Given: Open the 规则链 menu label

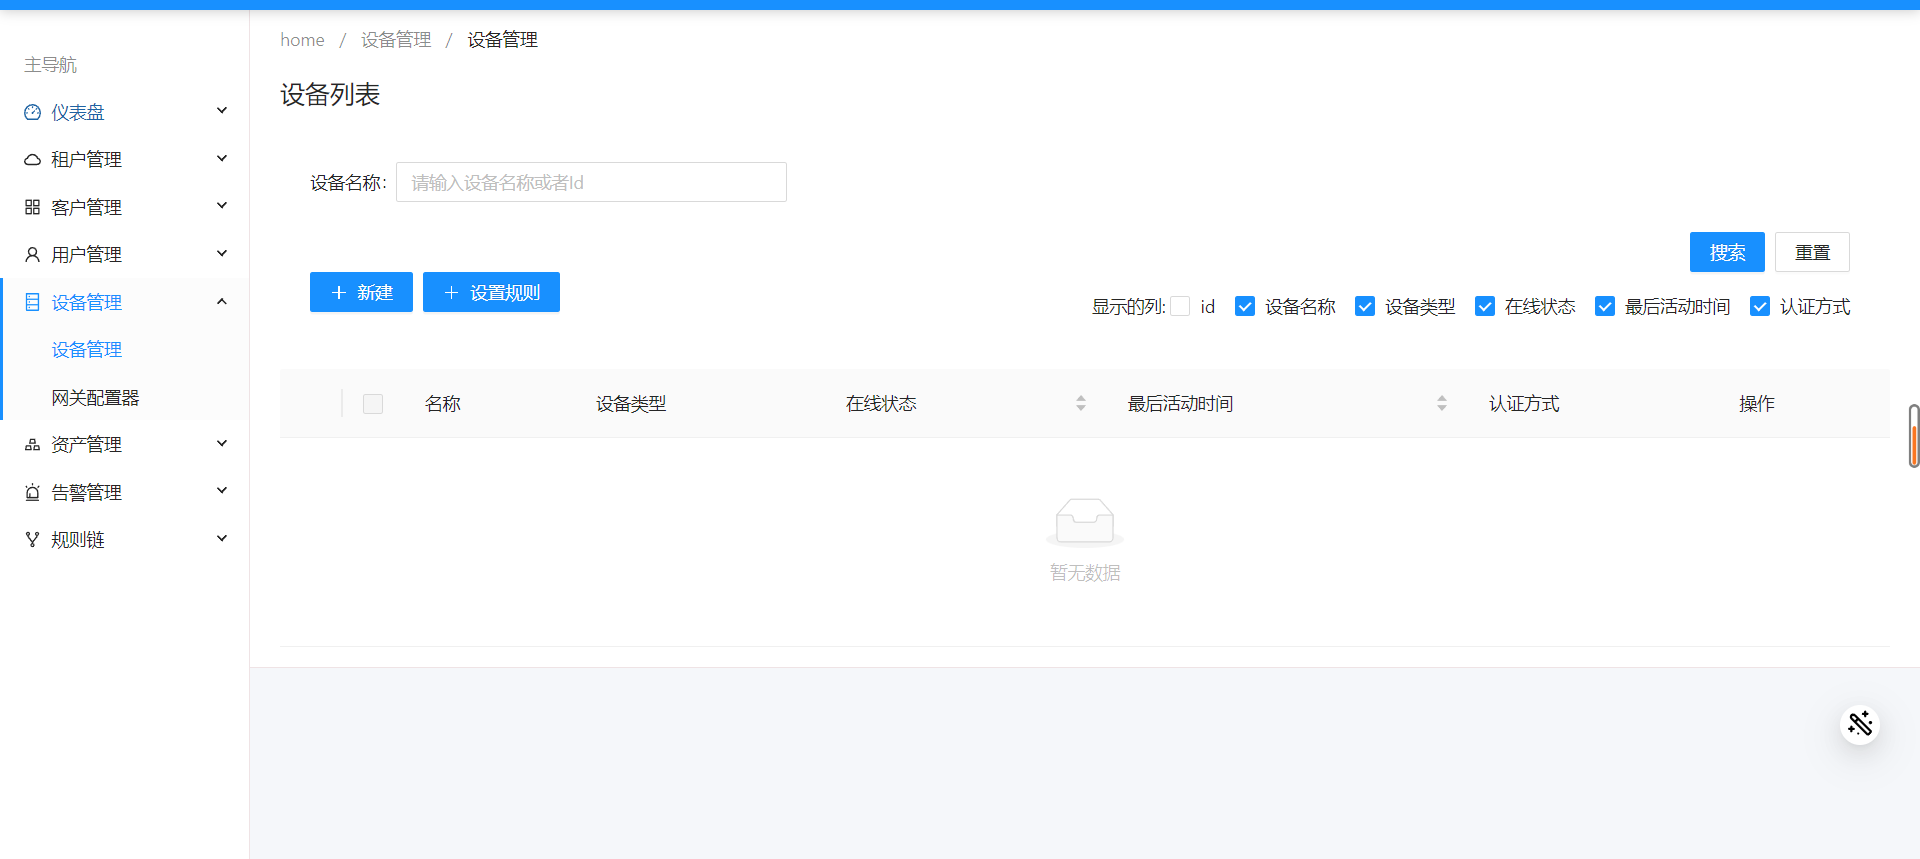Looking at the screenshot, I should [x=78, y=540].
